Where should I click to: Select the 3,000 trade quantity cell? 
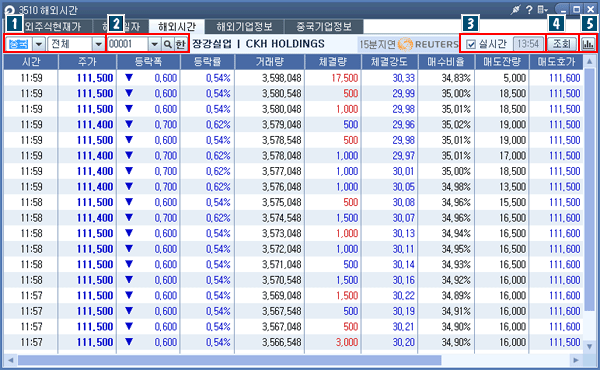click(x=333, y=342)
